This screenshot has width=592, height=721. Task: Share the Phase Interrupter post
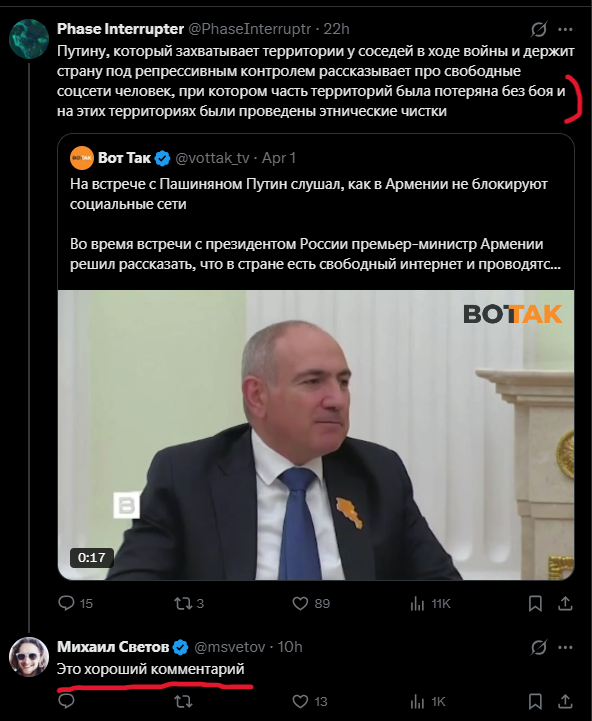click(565, 603)
